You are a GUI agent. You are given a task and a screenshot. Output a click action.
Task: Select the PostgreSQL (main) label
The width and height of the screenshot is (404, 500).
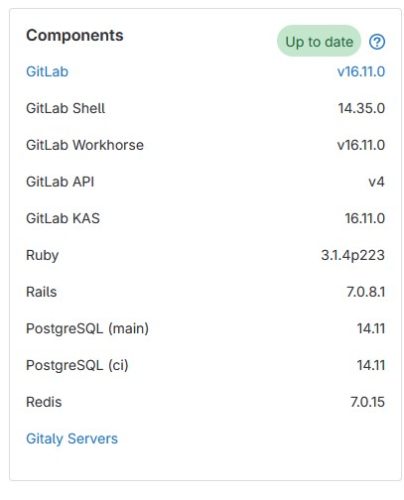pos(87,329)
